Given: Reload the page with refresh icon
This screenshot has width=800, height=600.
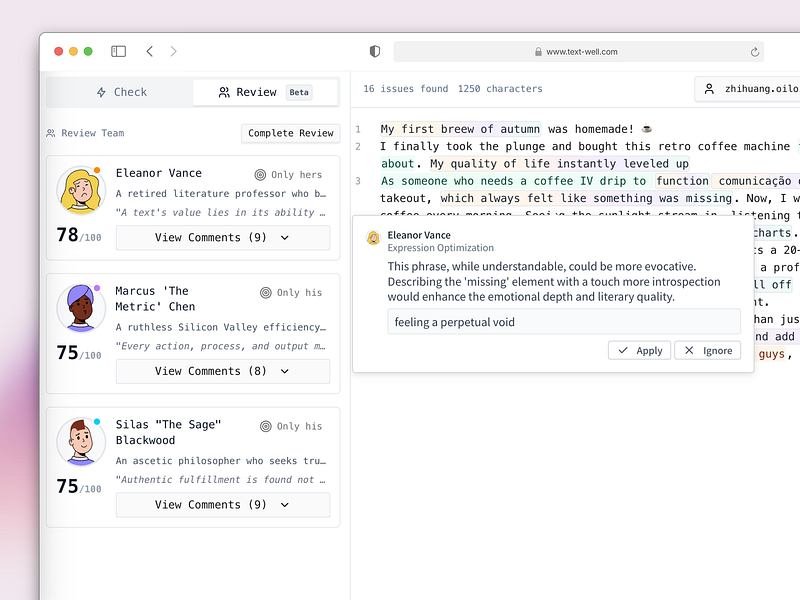Looking at the screenshot, I should pyautogui.click(x=755, y=52).
